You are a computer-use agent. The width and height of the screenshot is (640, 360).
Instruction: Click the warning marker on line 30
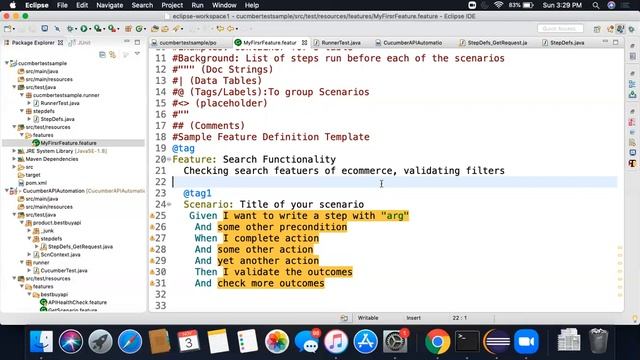[152, 272]
